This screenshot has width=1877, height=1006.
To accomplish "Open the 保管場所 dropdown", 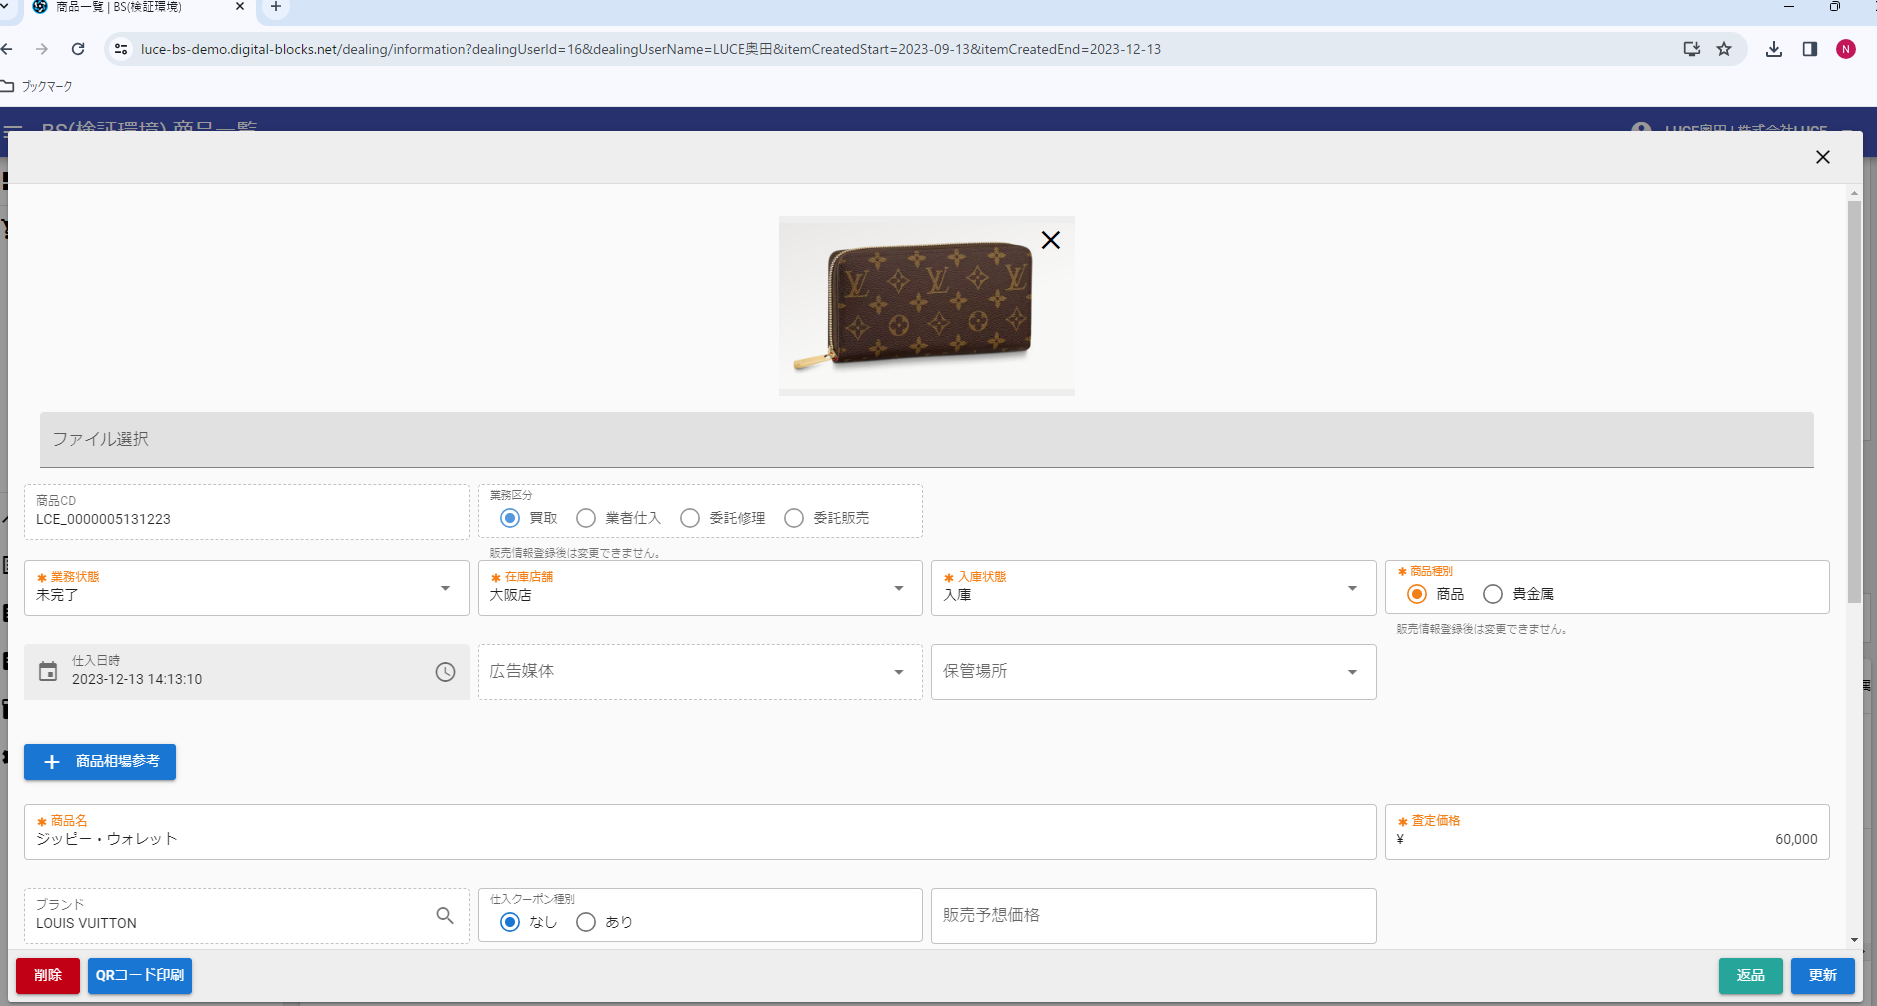I will (1153, 672).
